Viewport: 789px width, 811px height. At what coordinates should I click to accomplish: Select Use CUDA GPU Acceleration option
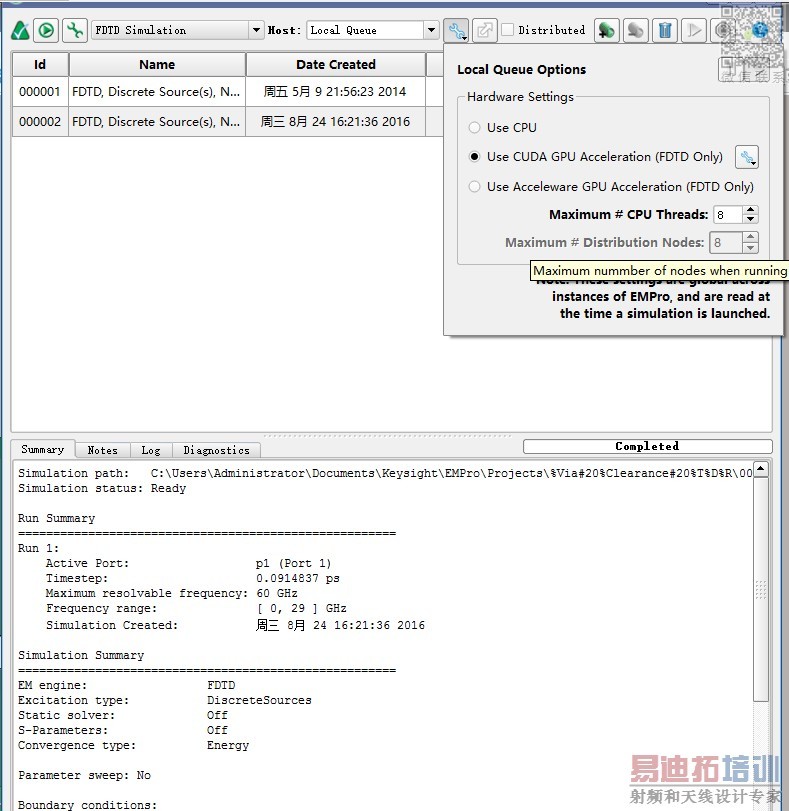[474, 157]
